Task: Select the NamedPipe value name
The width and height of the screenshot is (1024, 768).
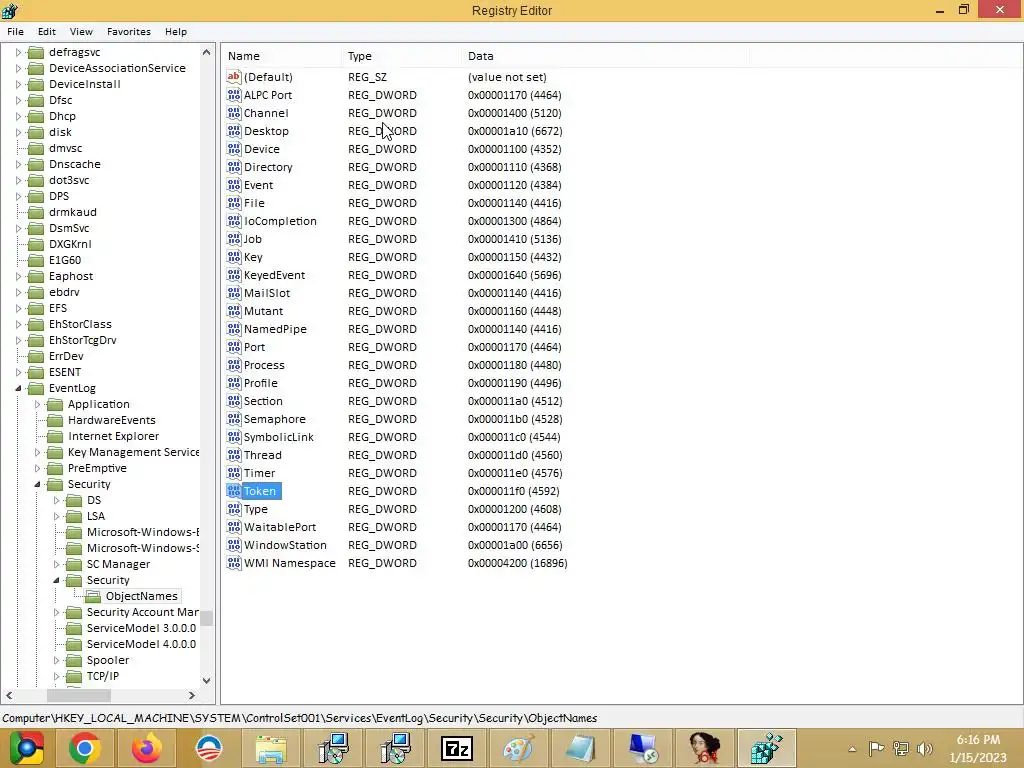Action: pos(275,329)
